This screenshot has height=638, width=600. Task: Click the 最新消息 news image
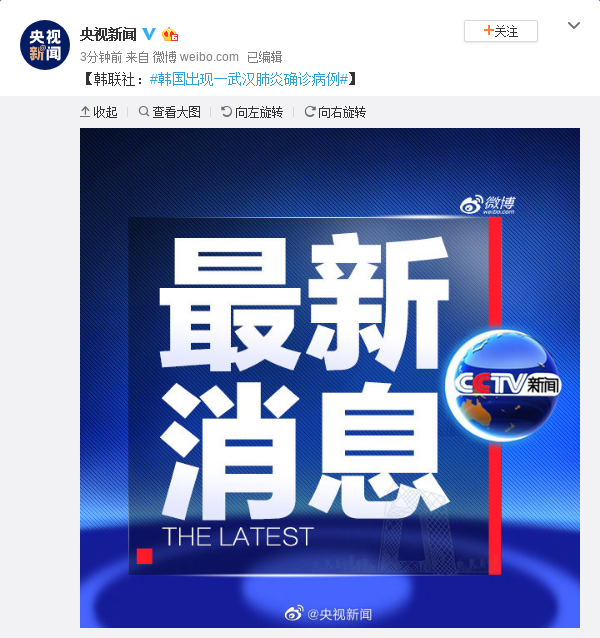pos(330,378)
